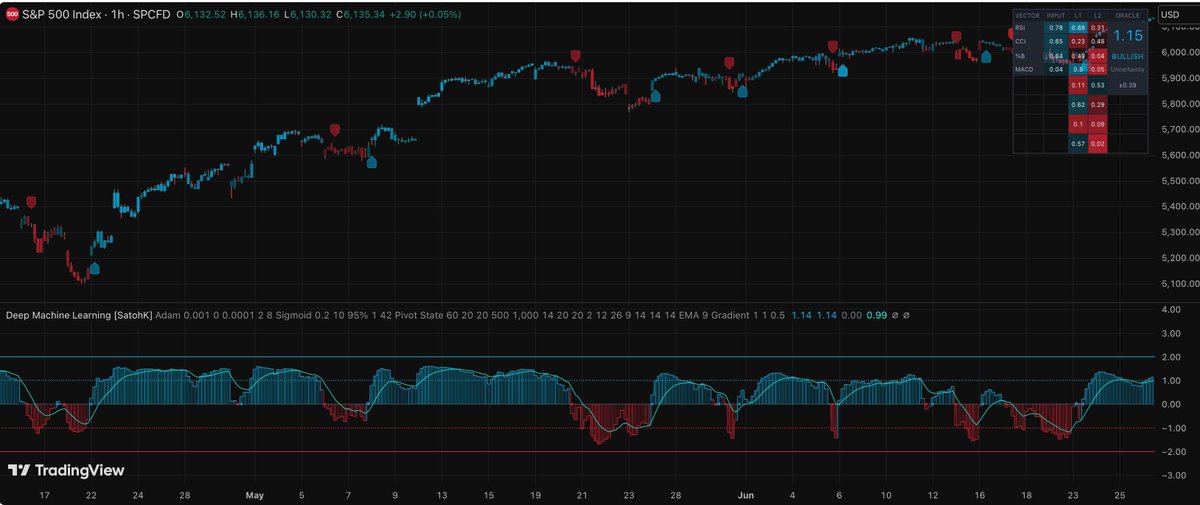Click the green 0.99 indicator value in legend

875,314
